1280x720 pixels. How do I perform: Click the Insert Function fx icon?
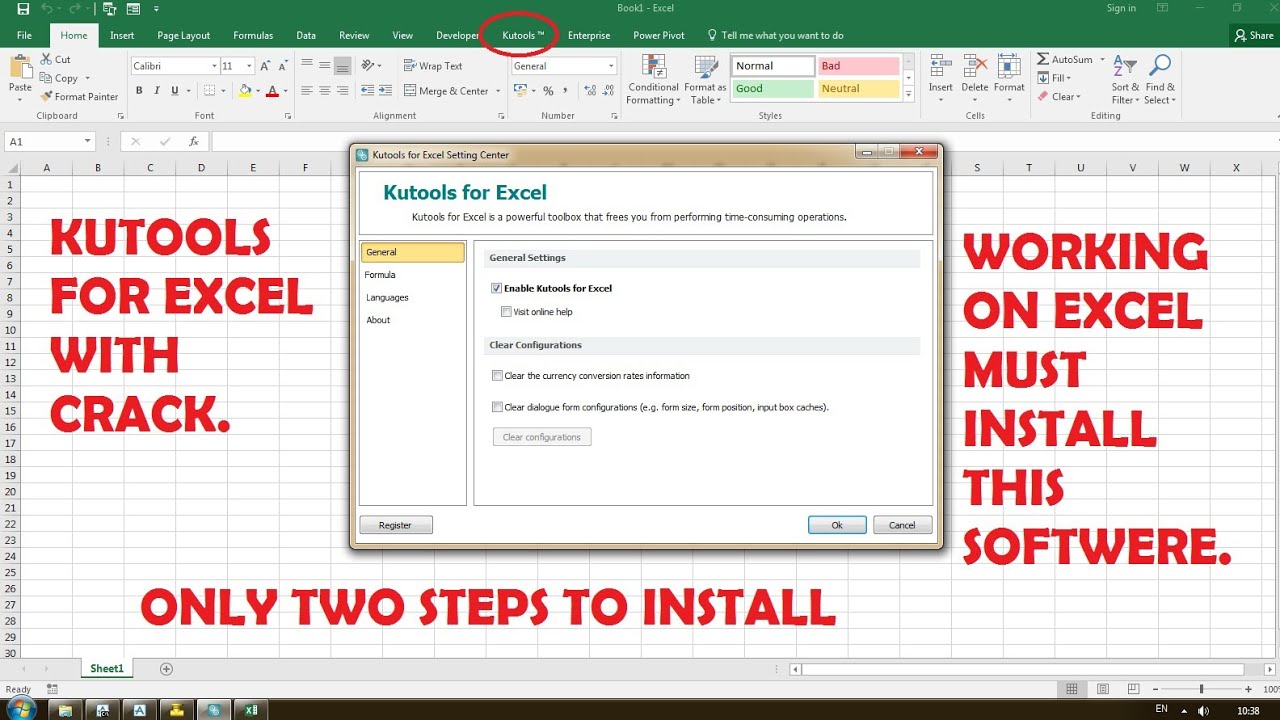pos(194,142)
